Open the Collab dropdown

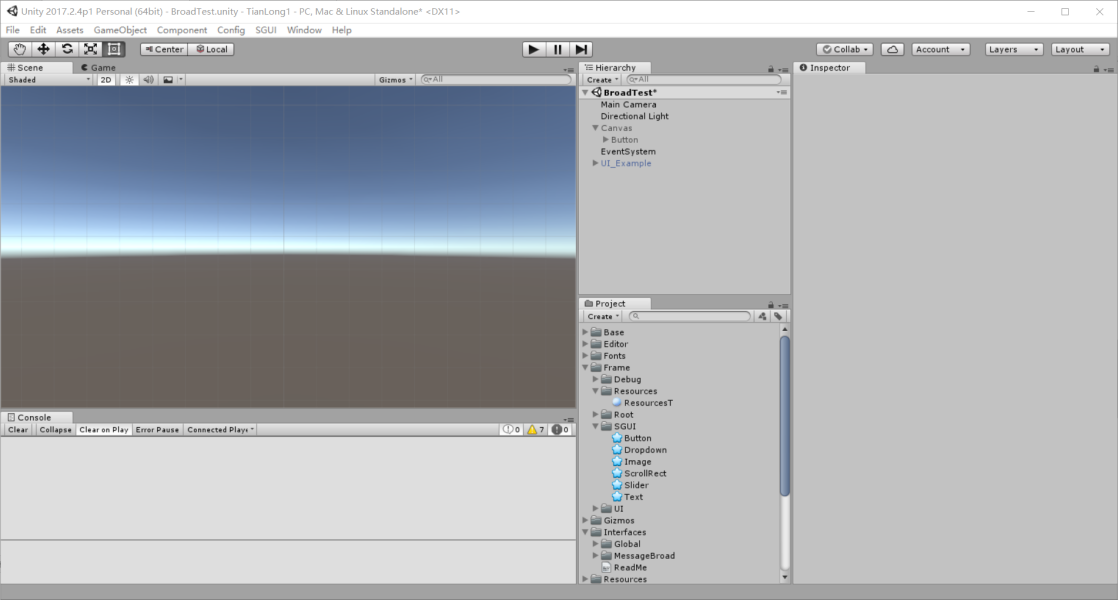(x=845, y=49)
